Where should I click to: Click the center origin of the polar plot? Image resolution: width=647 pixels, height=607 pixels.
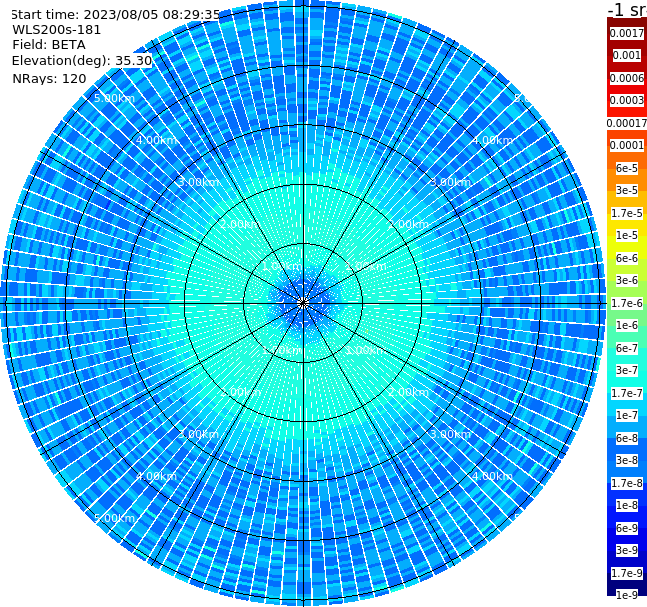(x=303, y=303)
